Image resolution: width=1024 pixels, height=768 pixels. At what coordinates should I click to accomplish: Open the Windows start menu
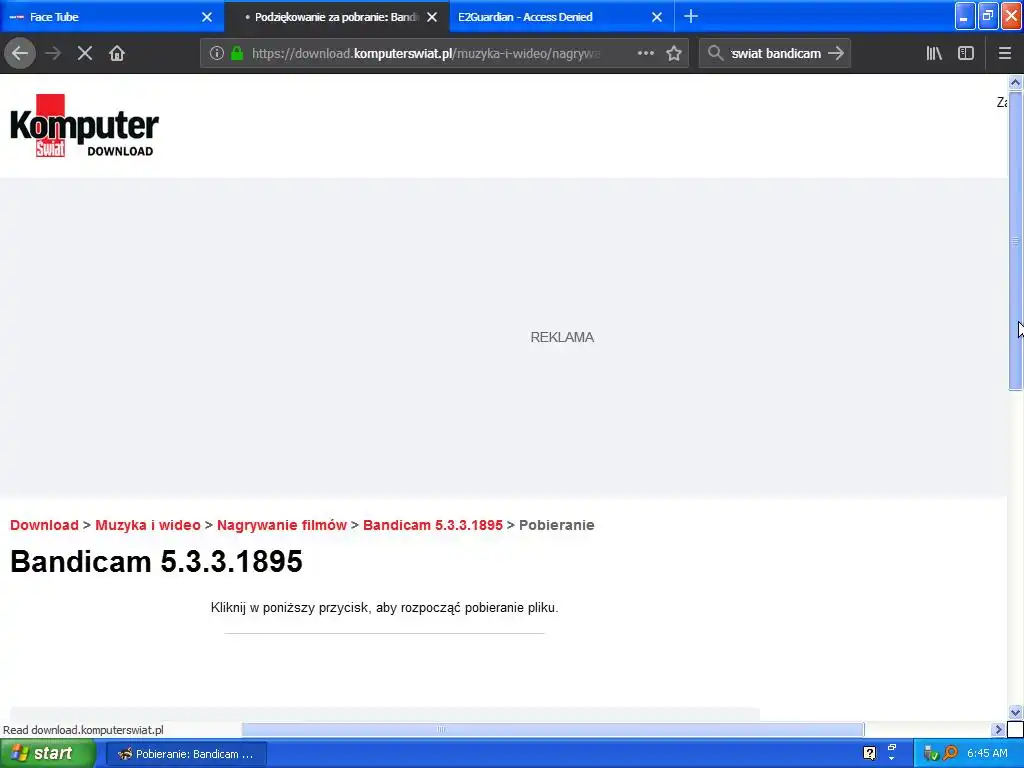click(x=48, y=754)
